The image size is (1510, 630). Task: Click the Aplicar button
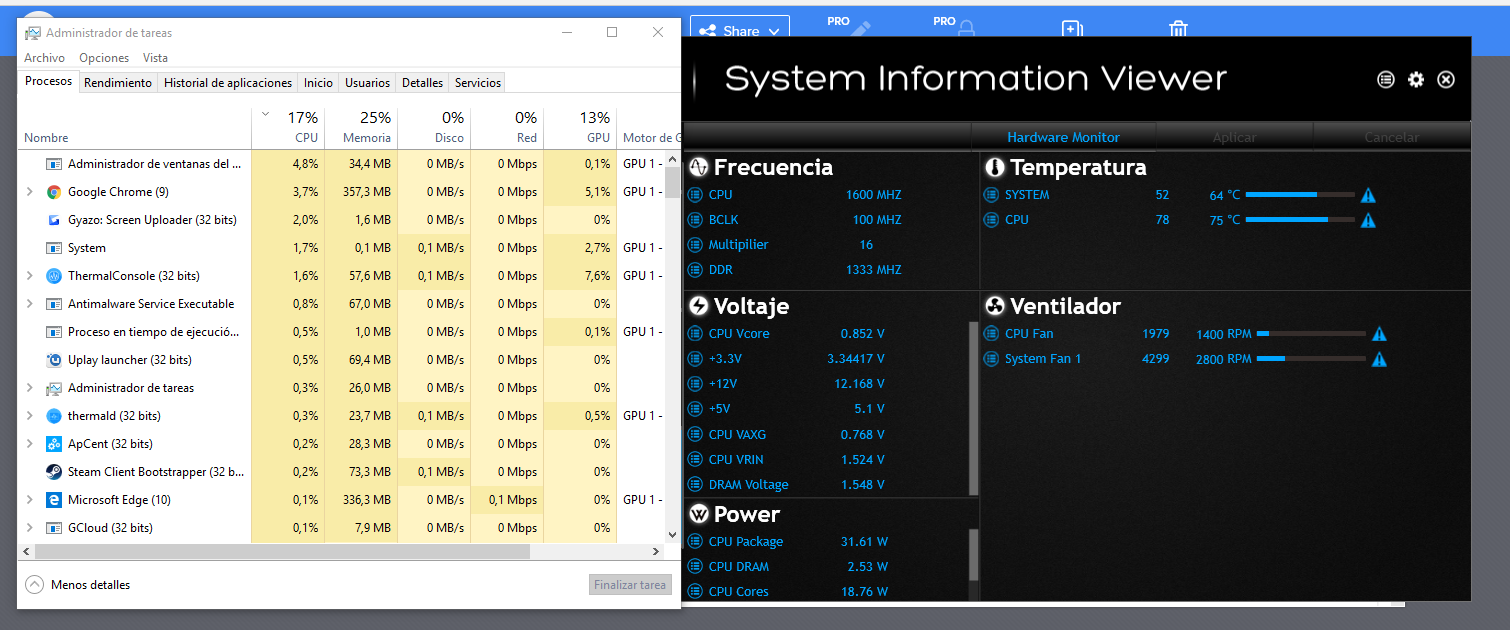pyautogui.click(x=1234, y=137)
